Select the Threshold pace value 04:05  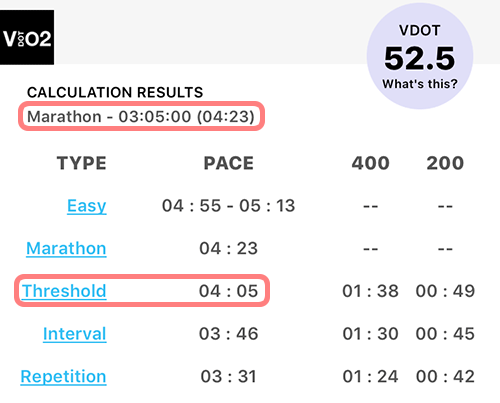(229, 291)
